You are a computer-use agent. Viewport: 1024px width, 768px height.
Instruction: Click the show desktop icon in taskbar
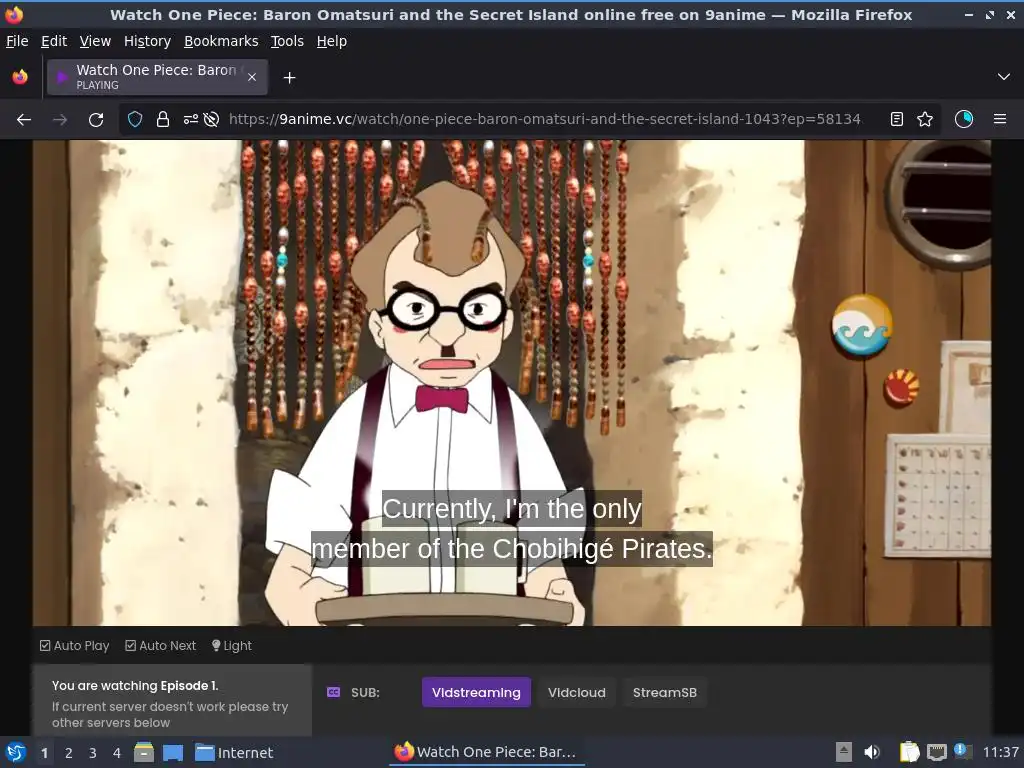pyautogui.click(x=172, y=753)
